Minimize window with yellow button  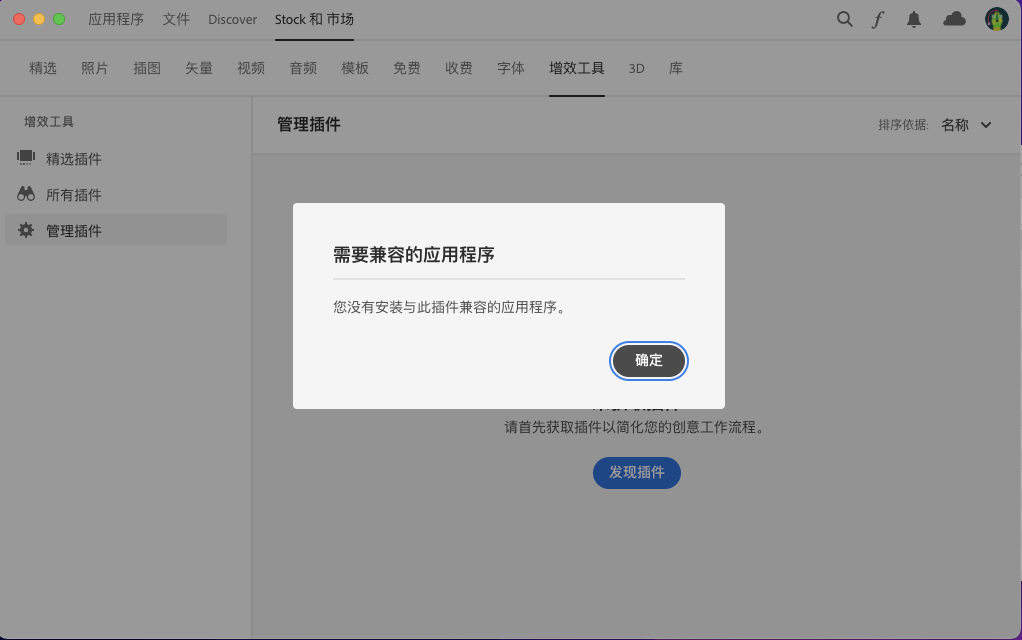coord(39,19)
